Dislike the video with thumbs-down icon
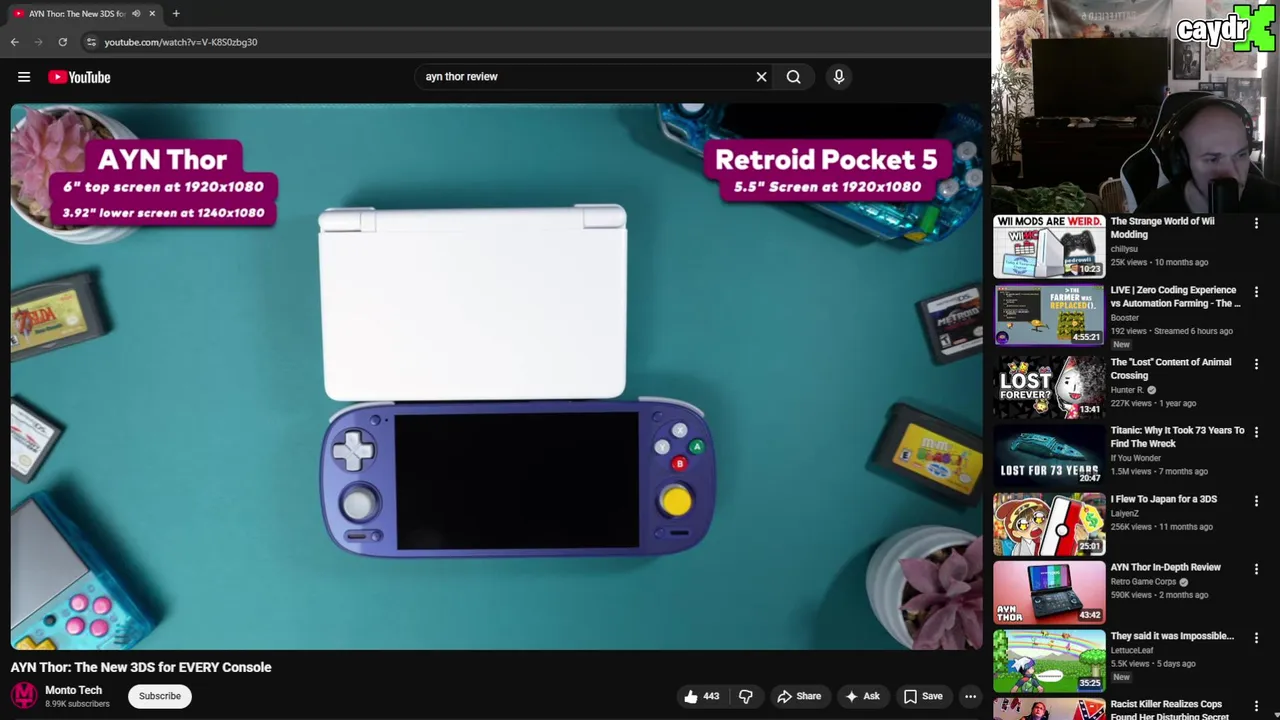The width and height of the screenshot is (1280, 720). click(745, 696)
